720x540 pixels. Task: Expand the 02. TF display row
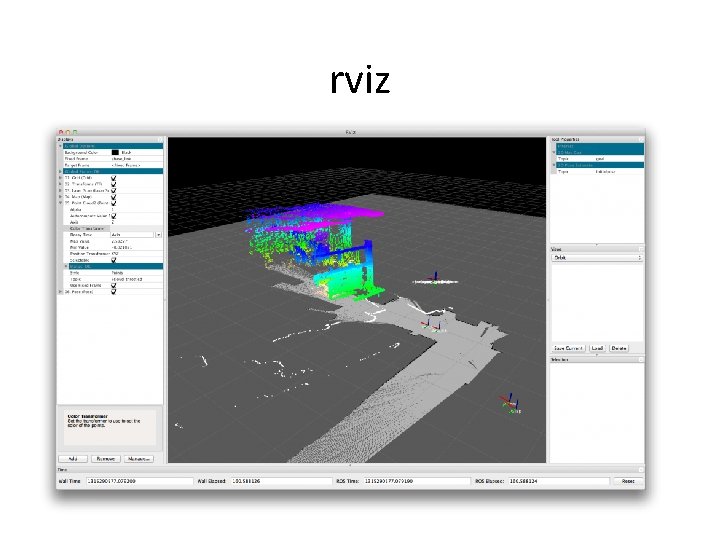60,184
